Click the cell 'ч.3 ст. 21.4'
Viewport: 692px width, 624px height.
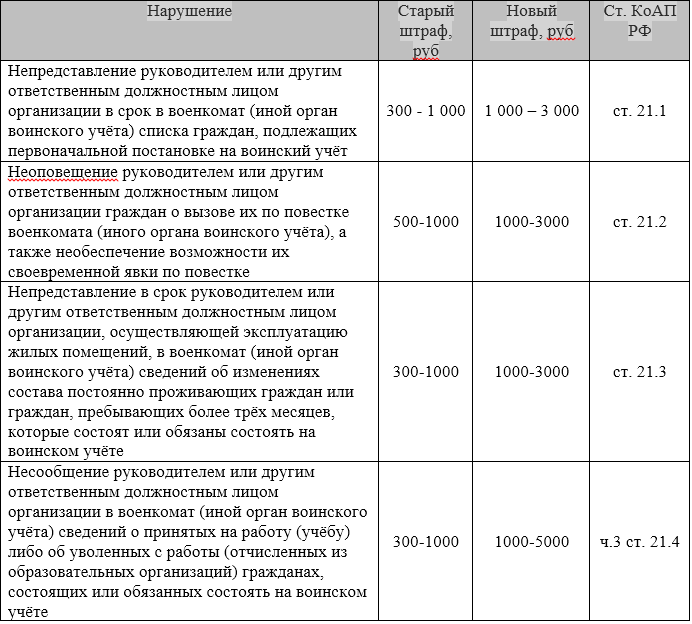[639, 541]
